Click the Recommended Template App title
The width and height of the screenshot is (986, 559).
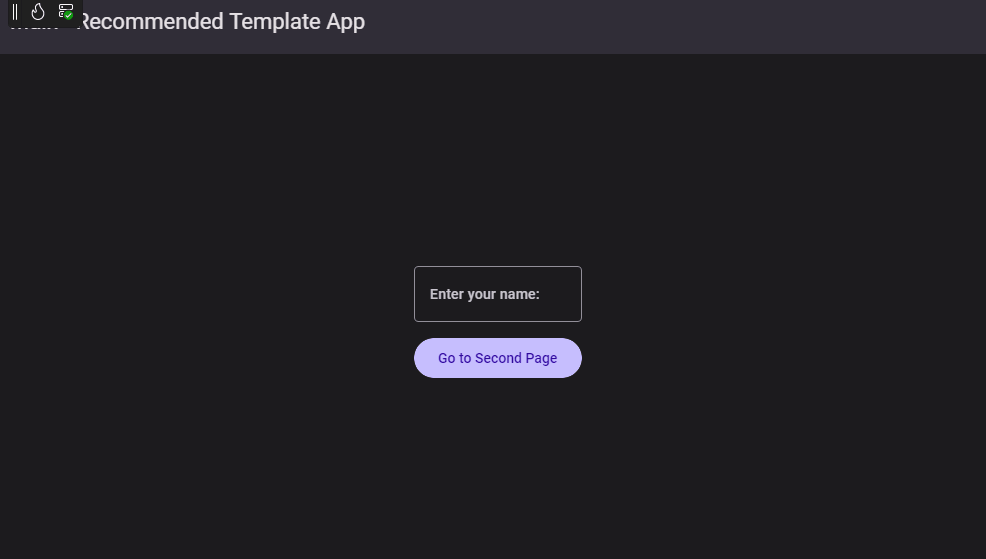point(221,22)
